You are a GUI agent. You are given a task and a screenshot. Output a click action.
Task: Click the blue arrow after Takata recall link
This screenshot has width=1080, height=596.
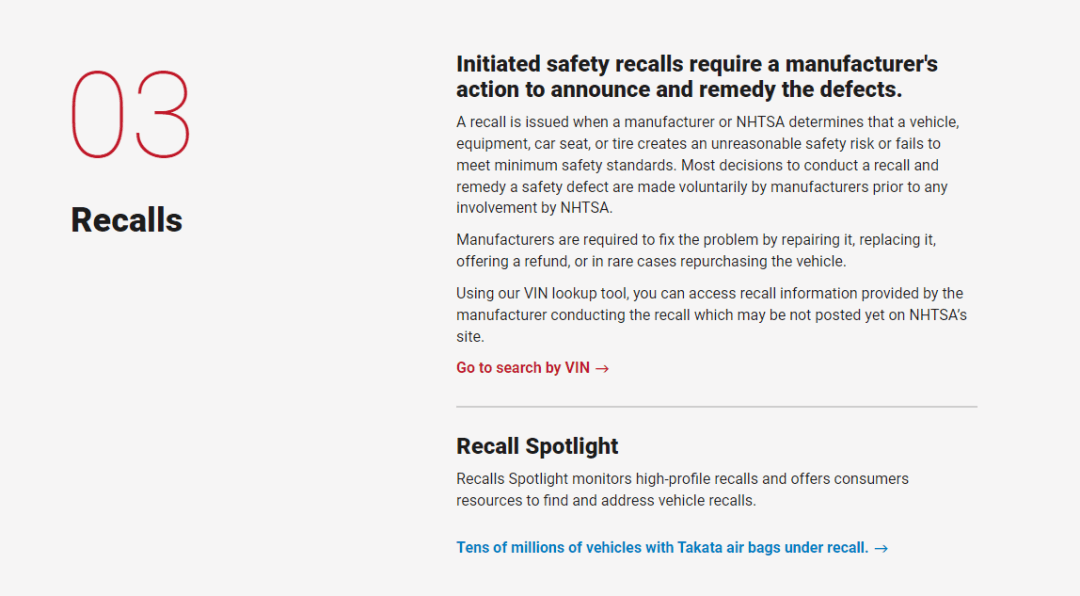[x=881, y=548]
